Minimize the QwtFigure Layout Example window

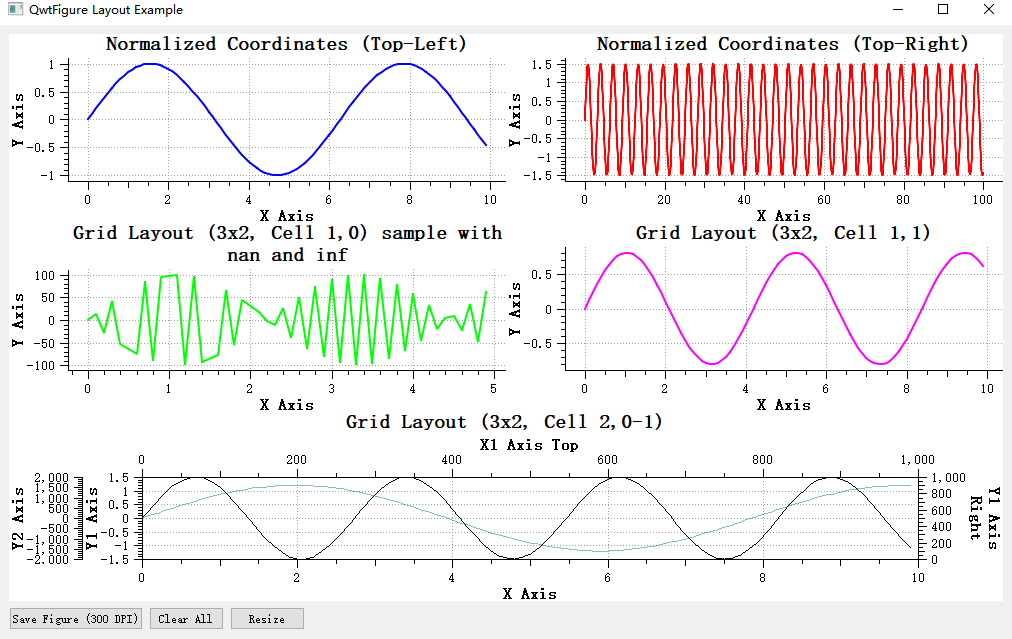(x=897, y=10)
